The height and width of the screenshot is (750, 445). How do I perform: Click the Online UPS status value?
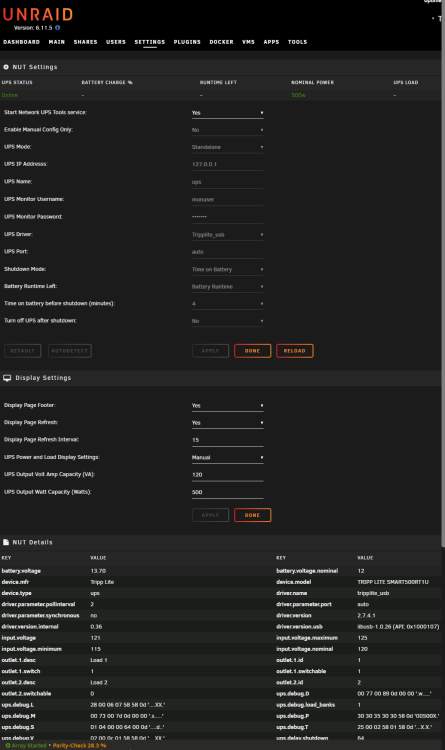point(10,95)
